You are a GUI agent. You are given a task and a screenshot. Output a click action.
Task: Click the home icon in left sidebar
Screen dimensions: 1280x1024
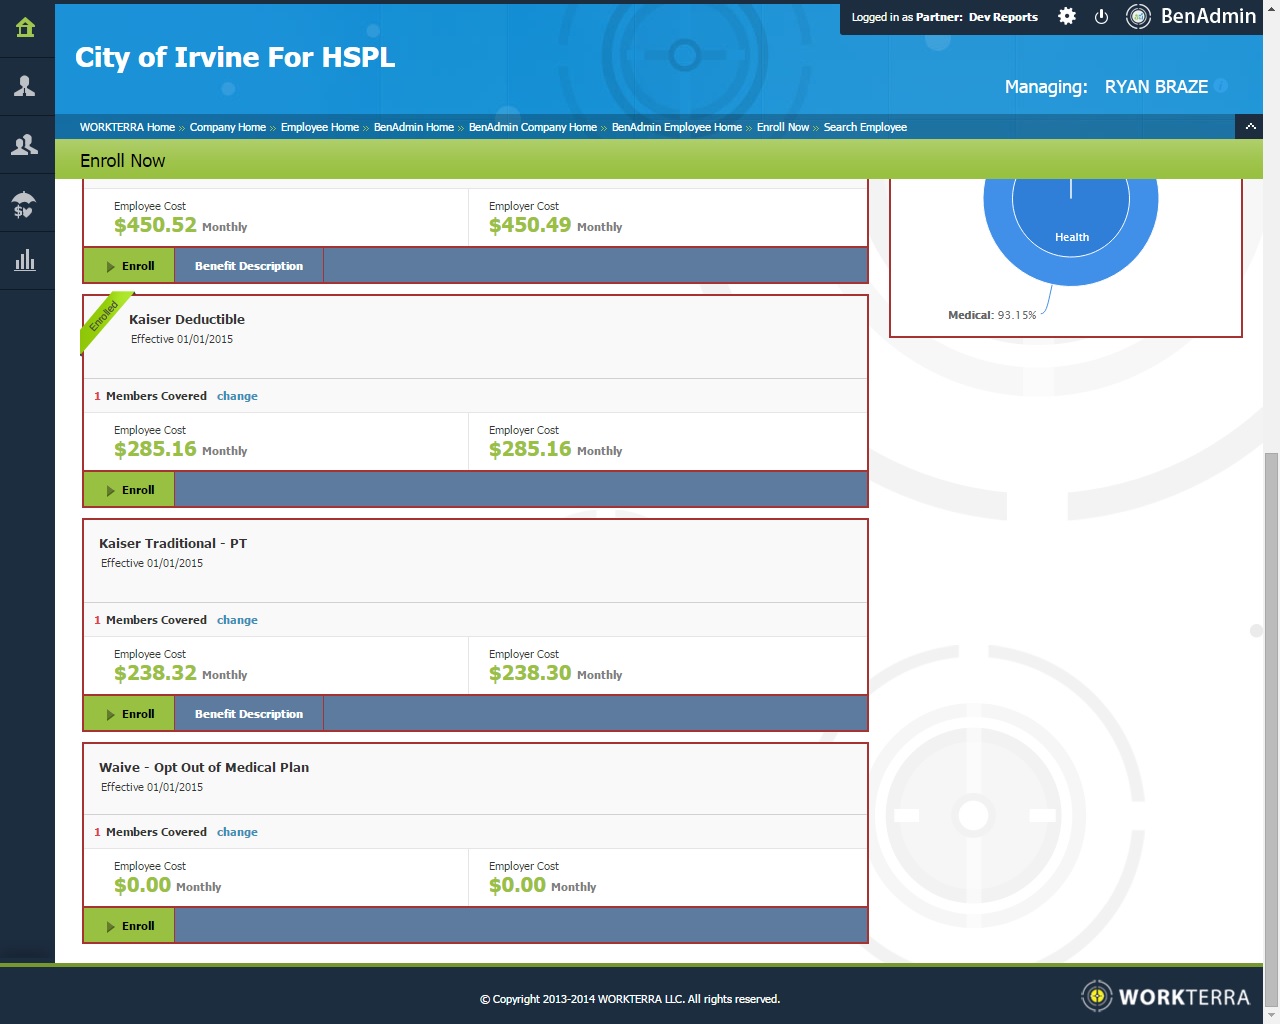(25, 28)
